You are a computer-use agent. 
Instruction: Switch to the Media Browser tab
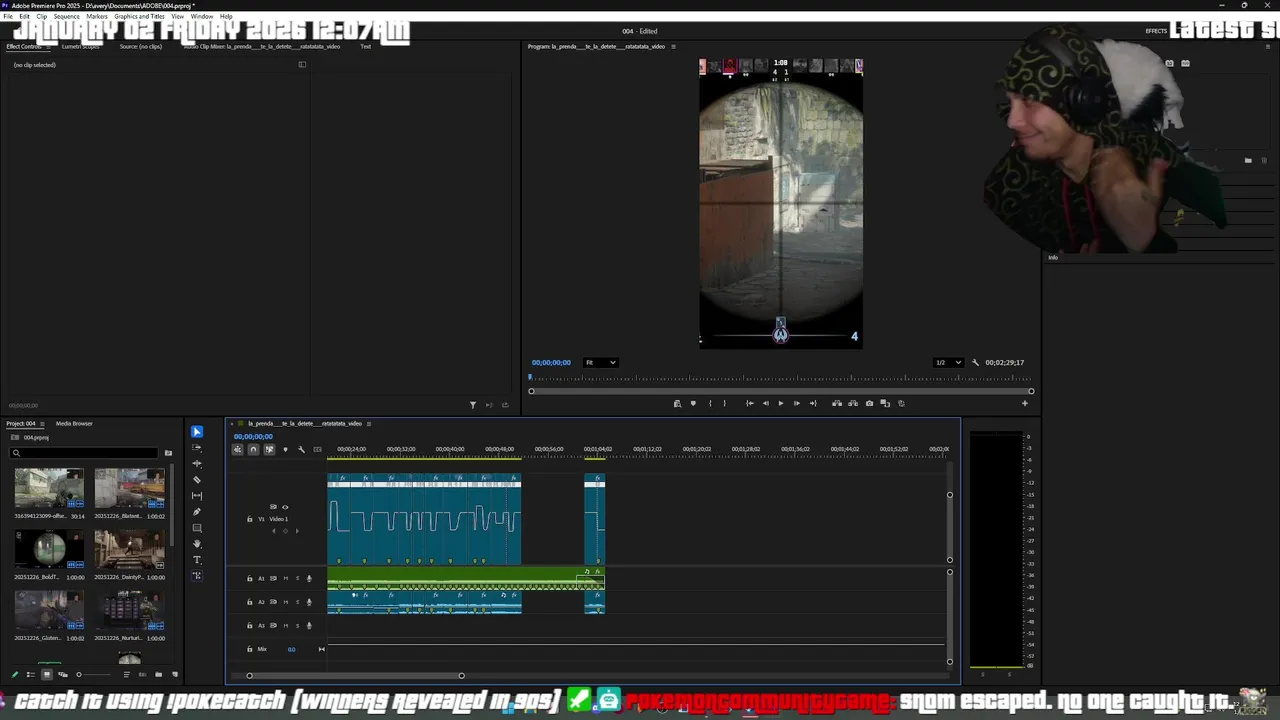pos(74,424)
